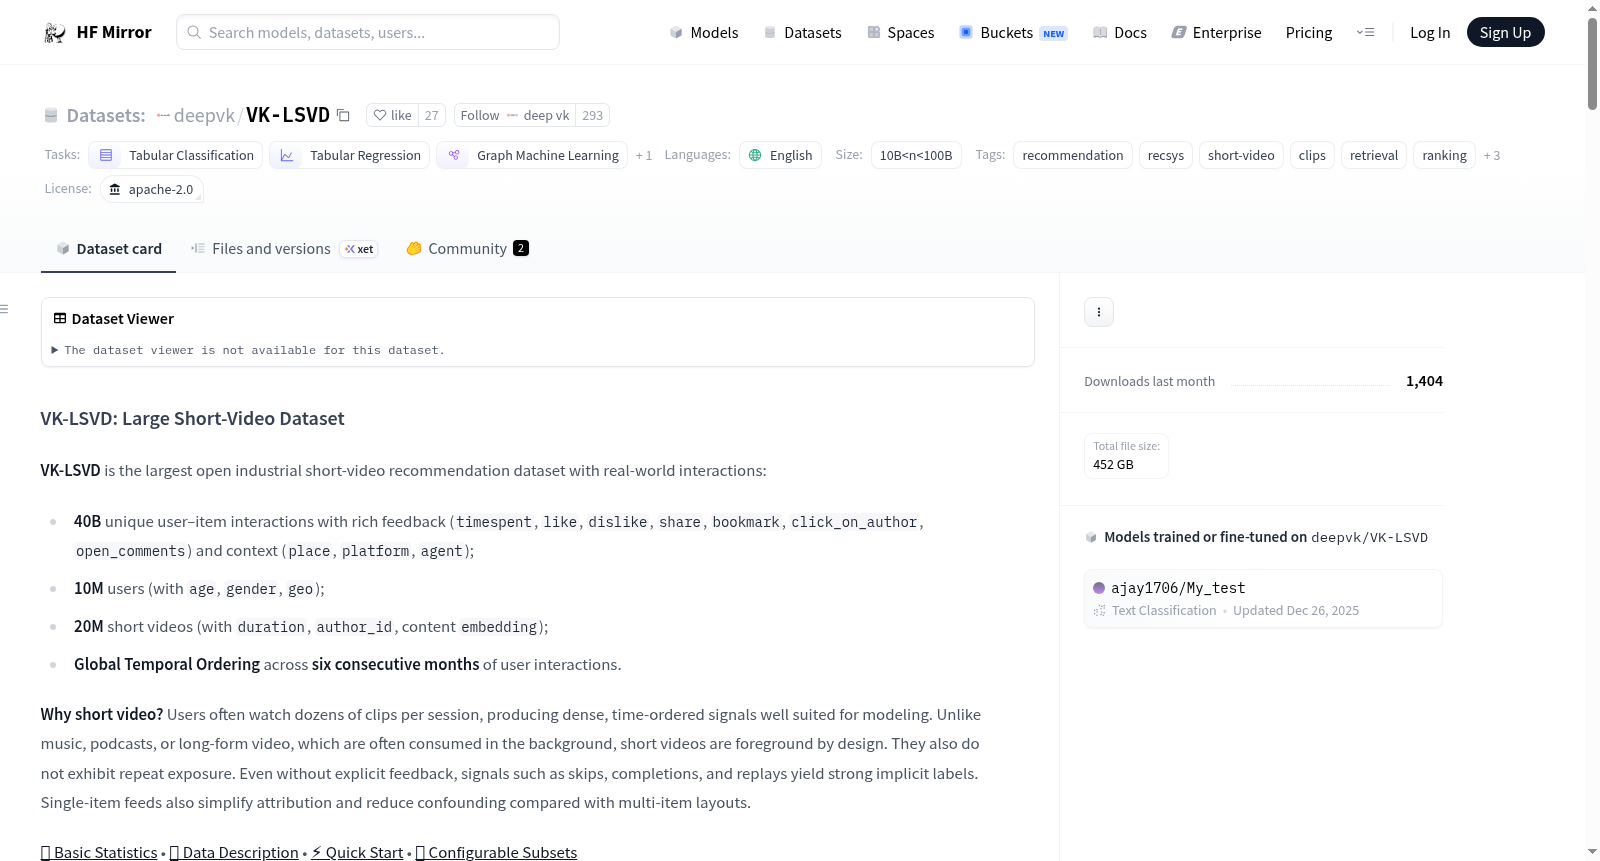Open the three-dot options menu in sidebar
This screenshot has width=1600, height=861.
pos(1099,312)
